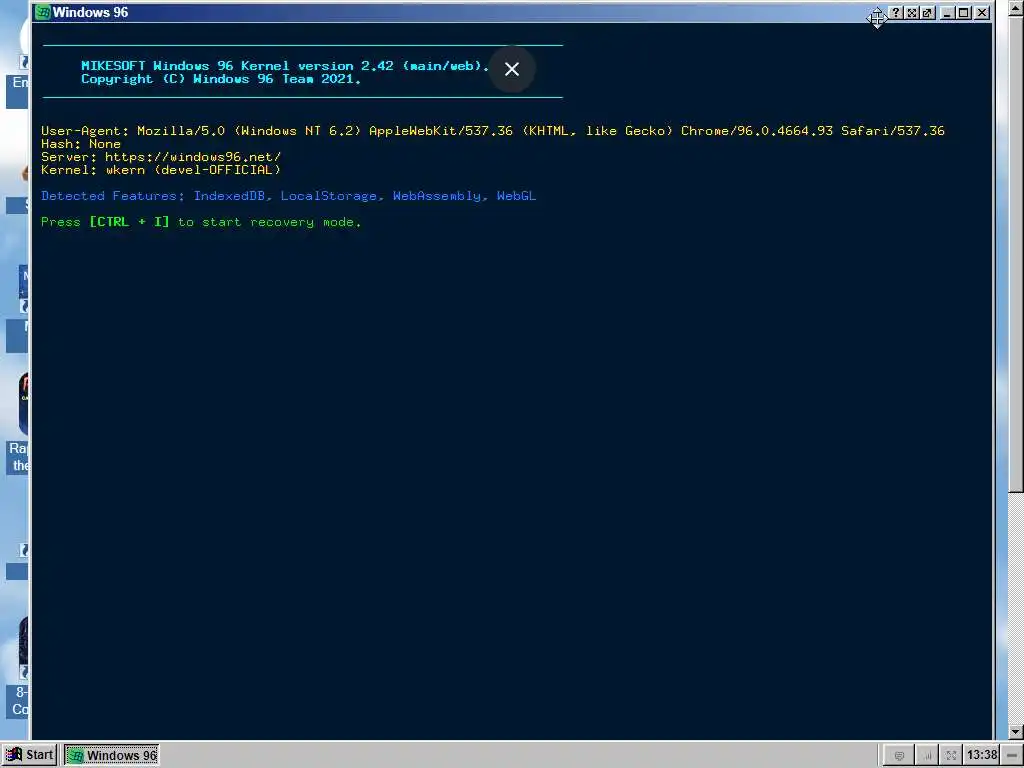
Task: Click the page scrollbar down arrow
Action: (x=1016, y=732)
